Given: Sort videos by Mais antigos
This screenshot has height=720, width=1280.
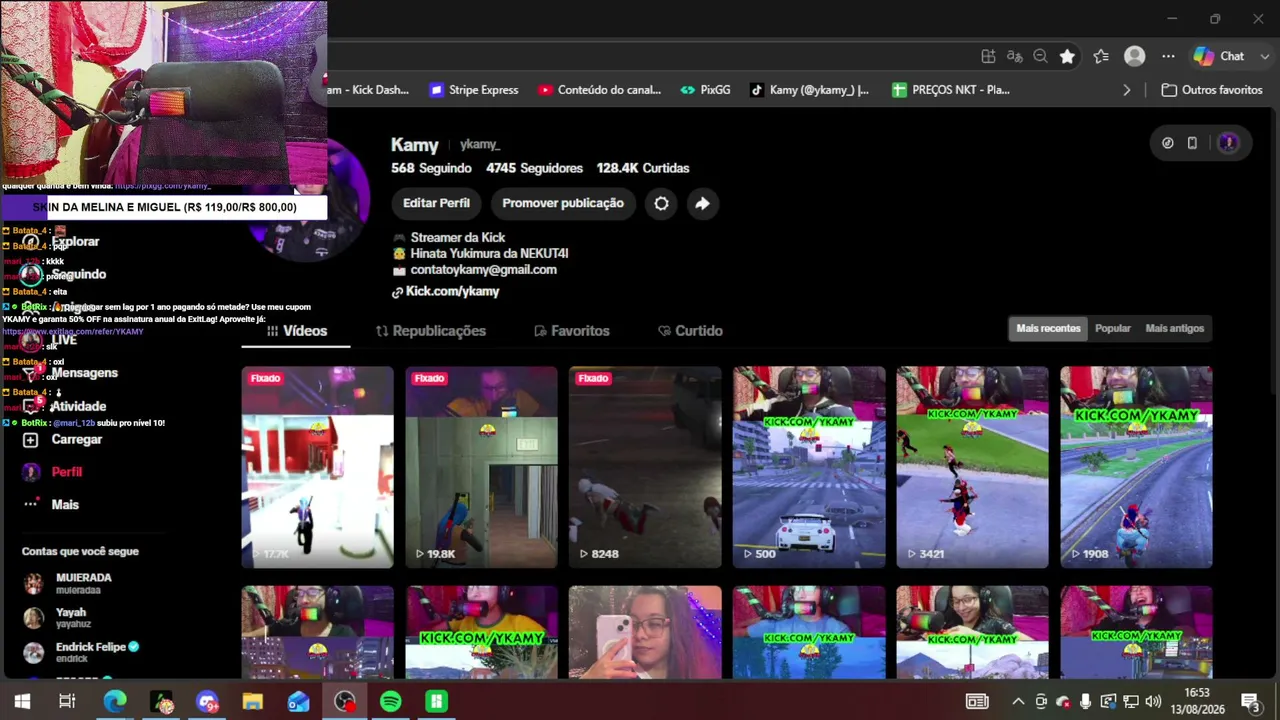Looking at the screenshot, I should point(1174,328).
